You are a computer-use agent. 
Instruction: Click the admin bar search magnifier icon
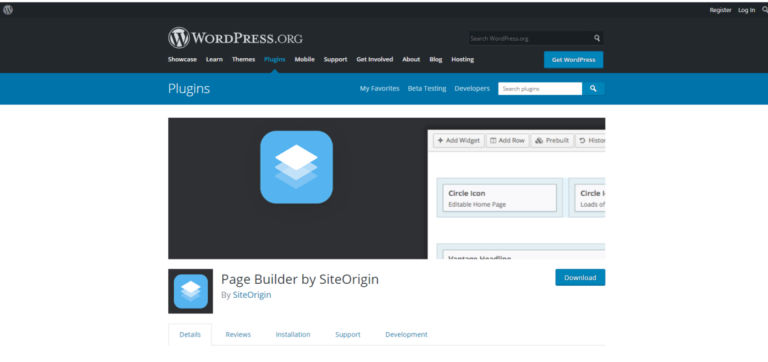pyautogui.click(x=765, y=10)
